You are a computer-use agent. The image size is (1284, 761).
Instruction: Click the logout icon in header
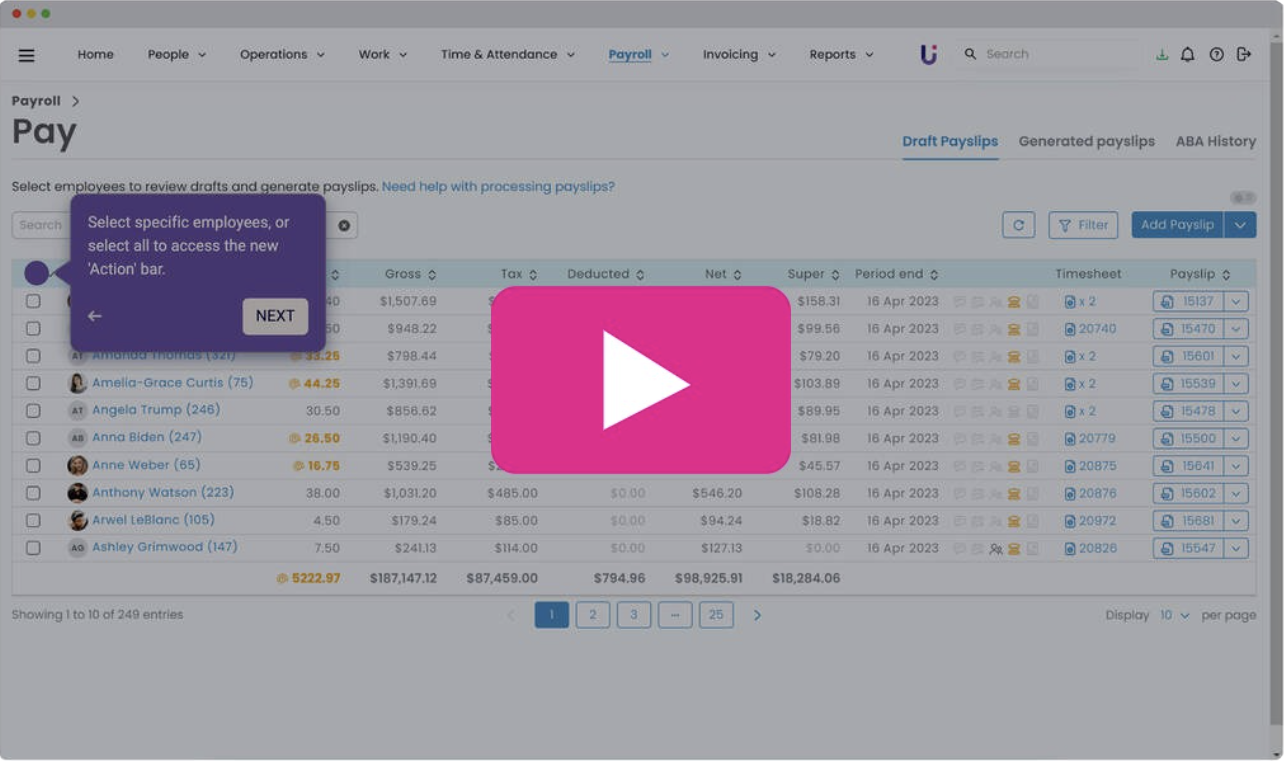click(x=1244, y=55)
